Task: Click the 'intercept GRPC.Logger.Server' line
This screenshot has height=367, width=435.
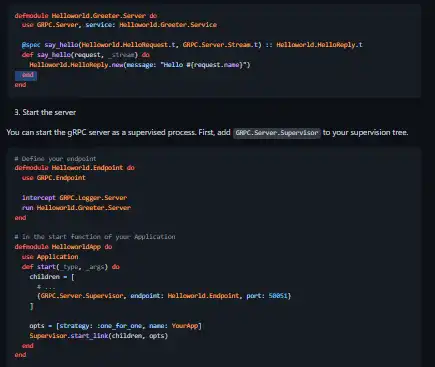Action: click(74, 198)
